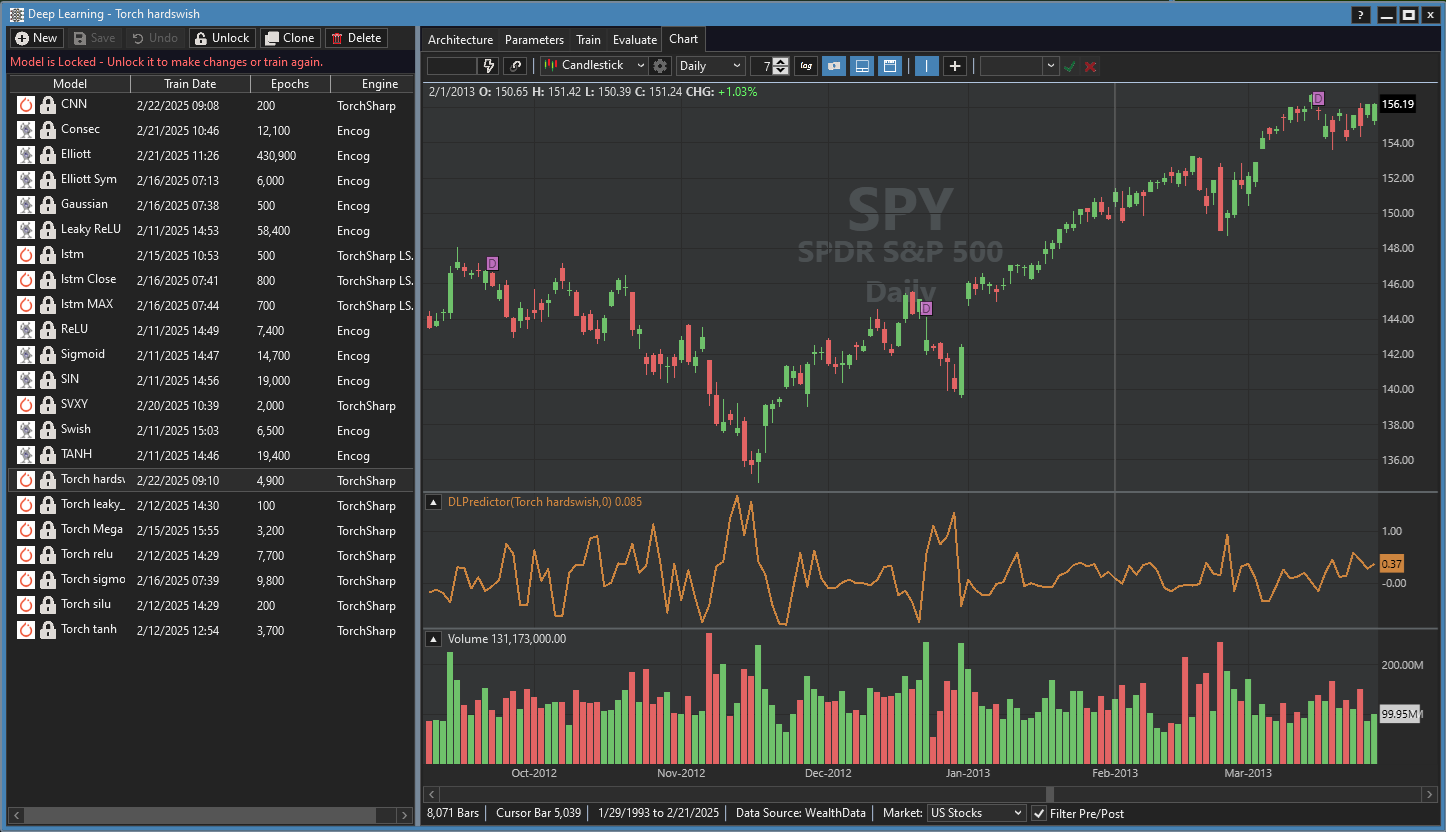This screenshot has width=1446, height=832.
Task: Open chart style settings gear
Action: coord(660,66)
